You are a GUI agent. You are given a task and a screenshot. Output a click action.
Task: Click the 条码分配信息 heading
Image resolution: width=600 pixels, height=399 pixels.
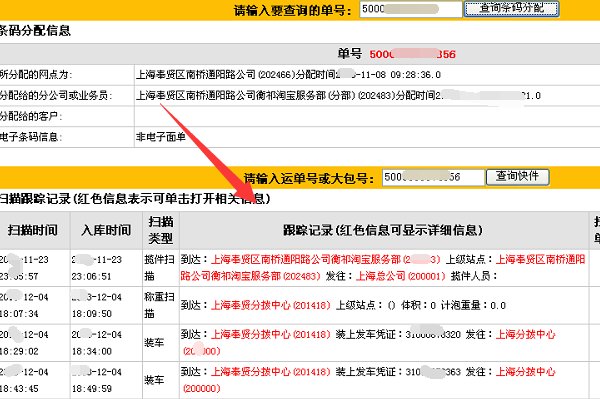point(35,31)
